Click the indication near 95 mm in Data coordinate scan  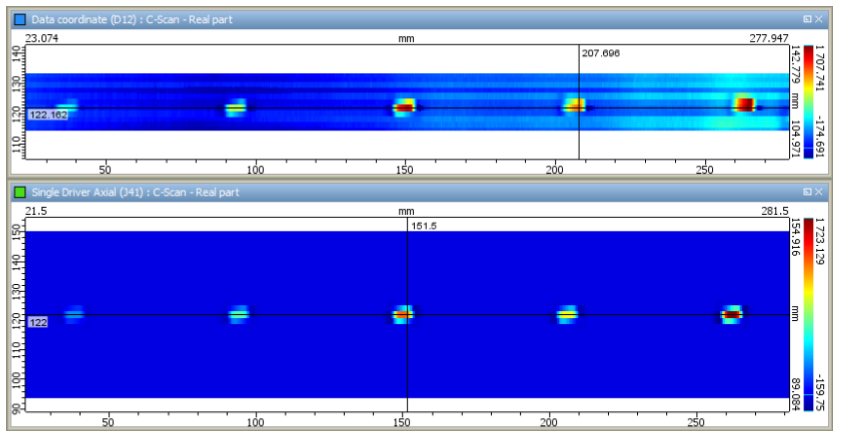click(x=235, y=107)
